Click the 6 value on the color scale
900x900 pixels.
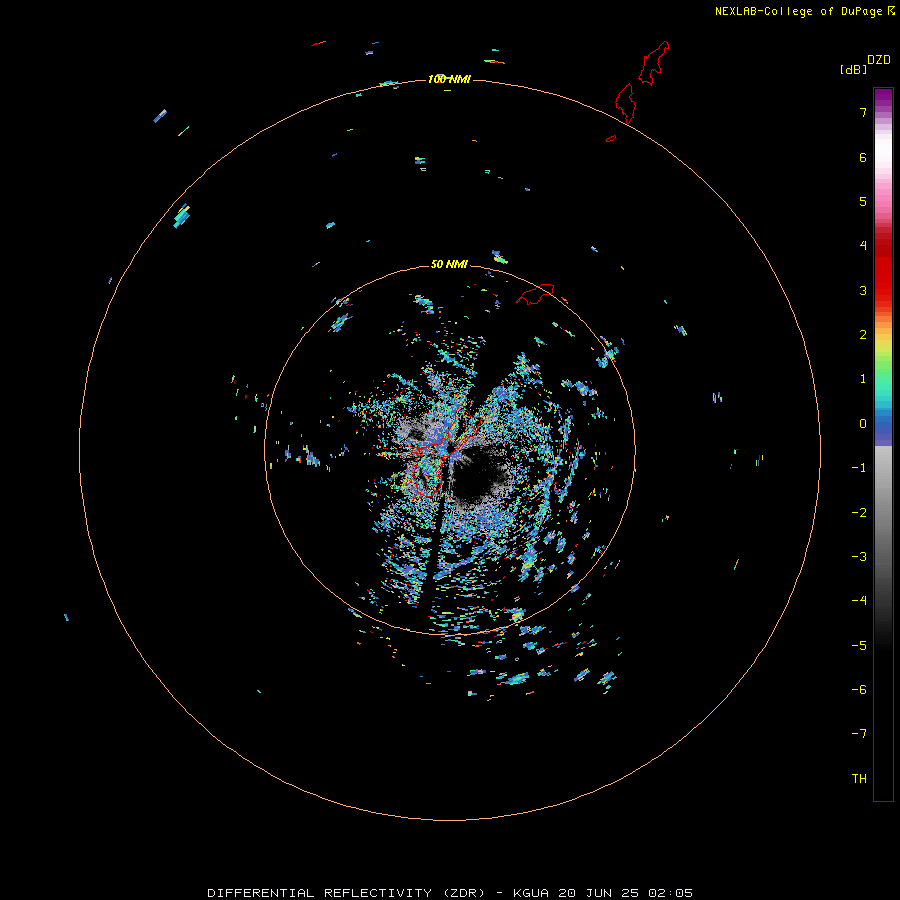863,157
